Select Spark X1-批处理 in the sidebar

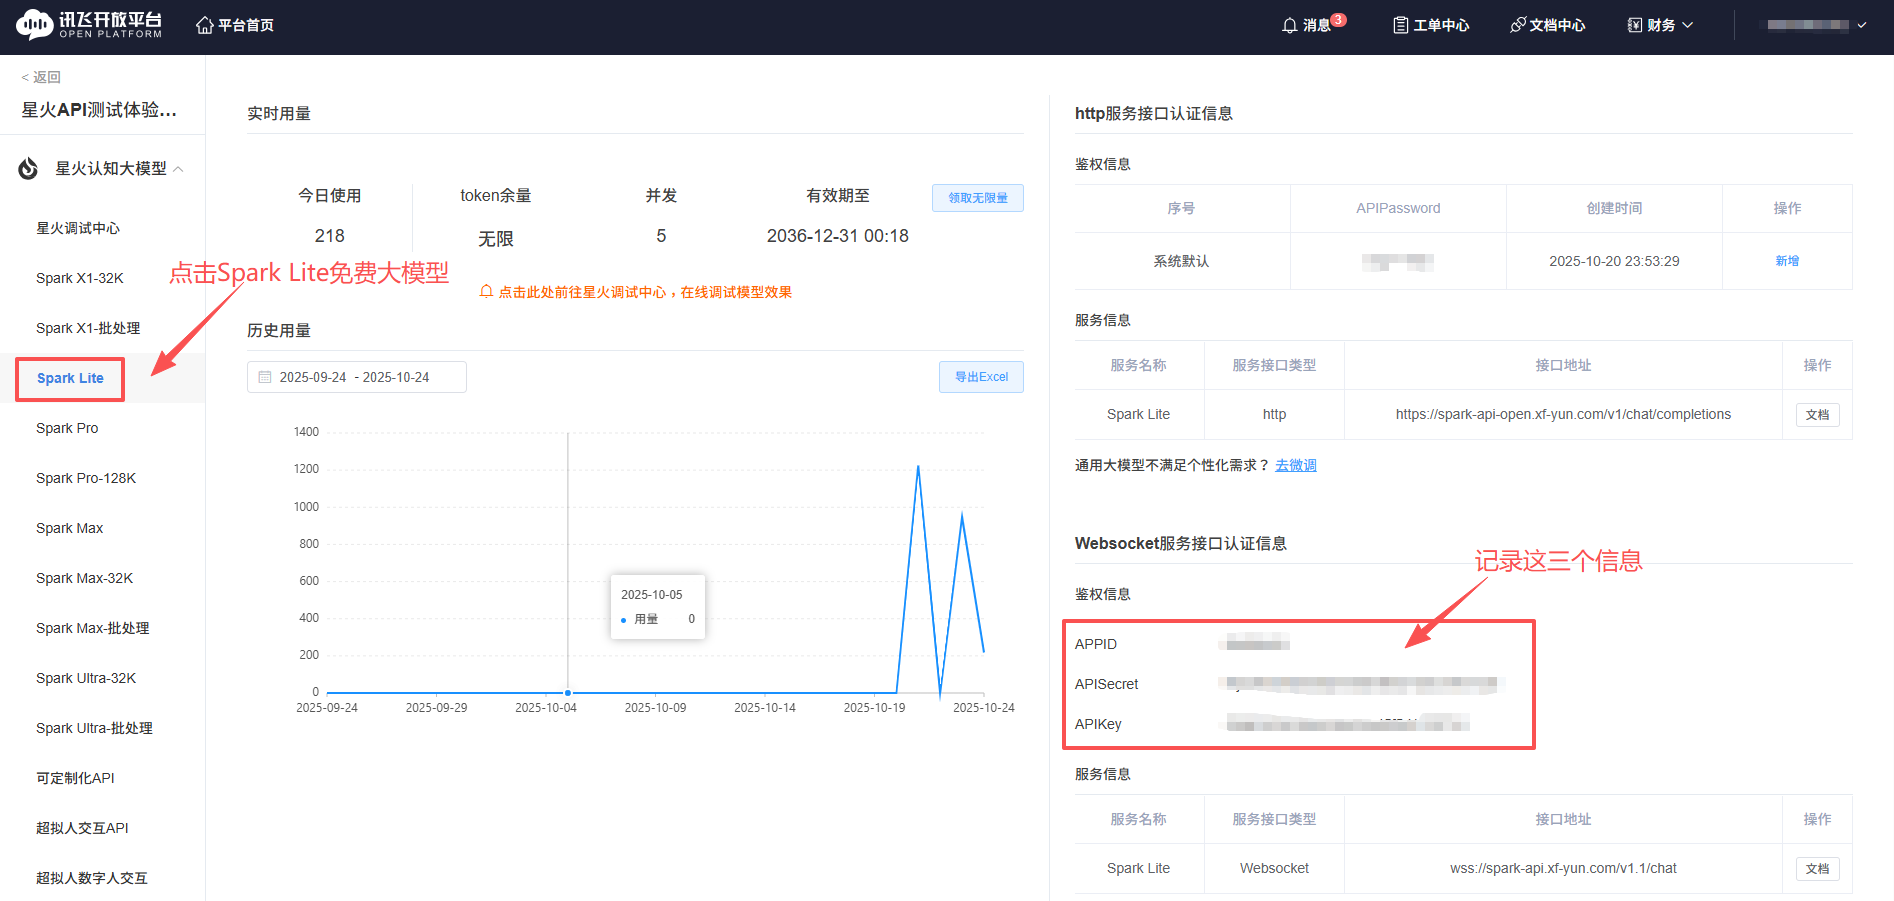(x=88, y=328)
